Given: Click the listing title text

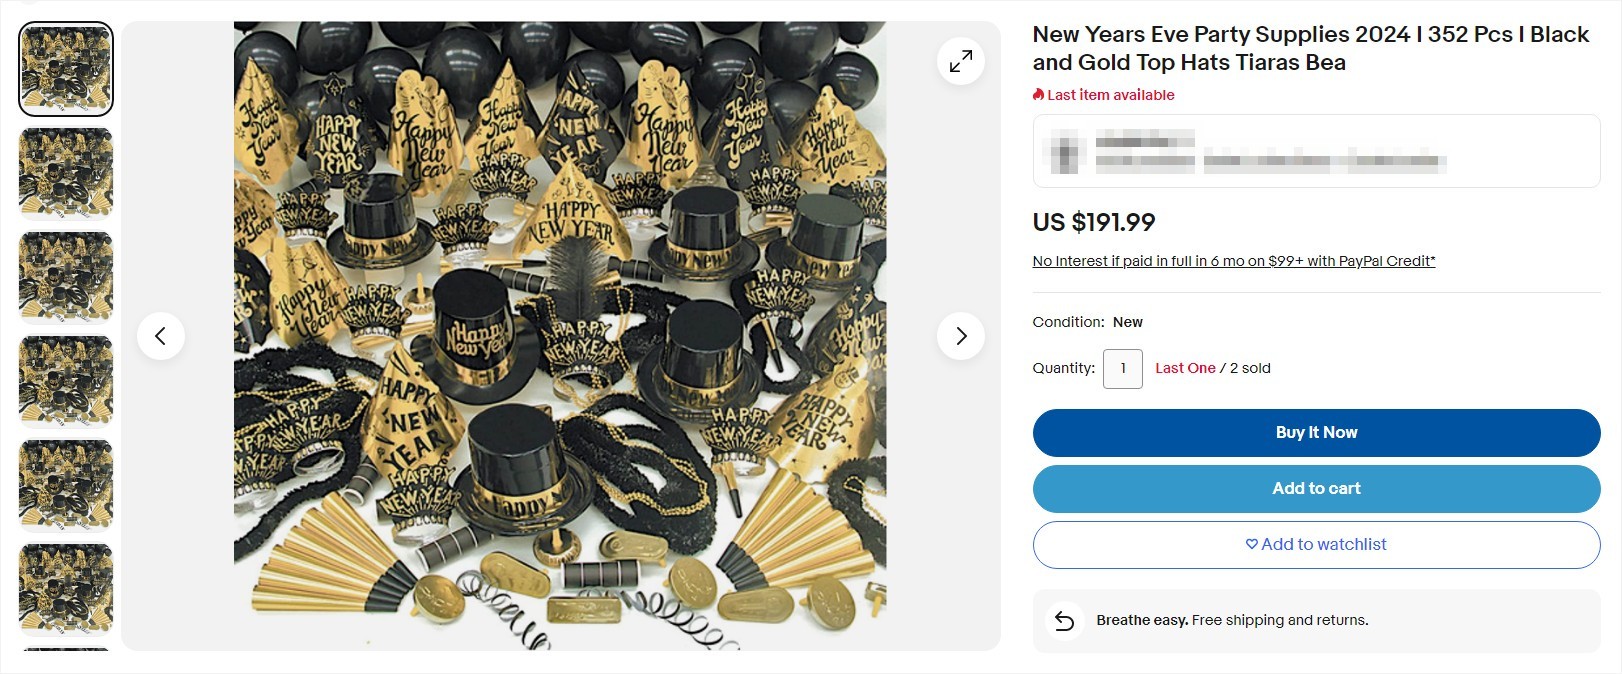Looking at the screenshot, I should point(1300,48).
